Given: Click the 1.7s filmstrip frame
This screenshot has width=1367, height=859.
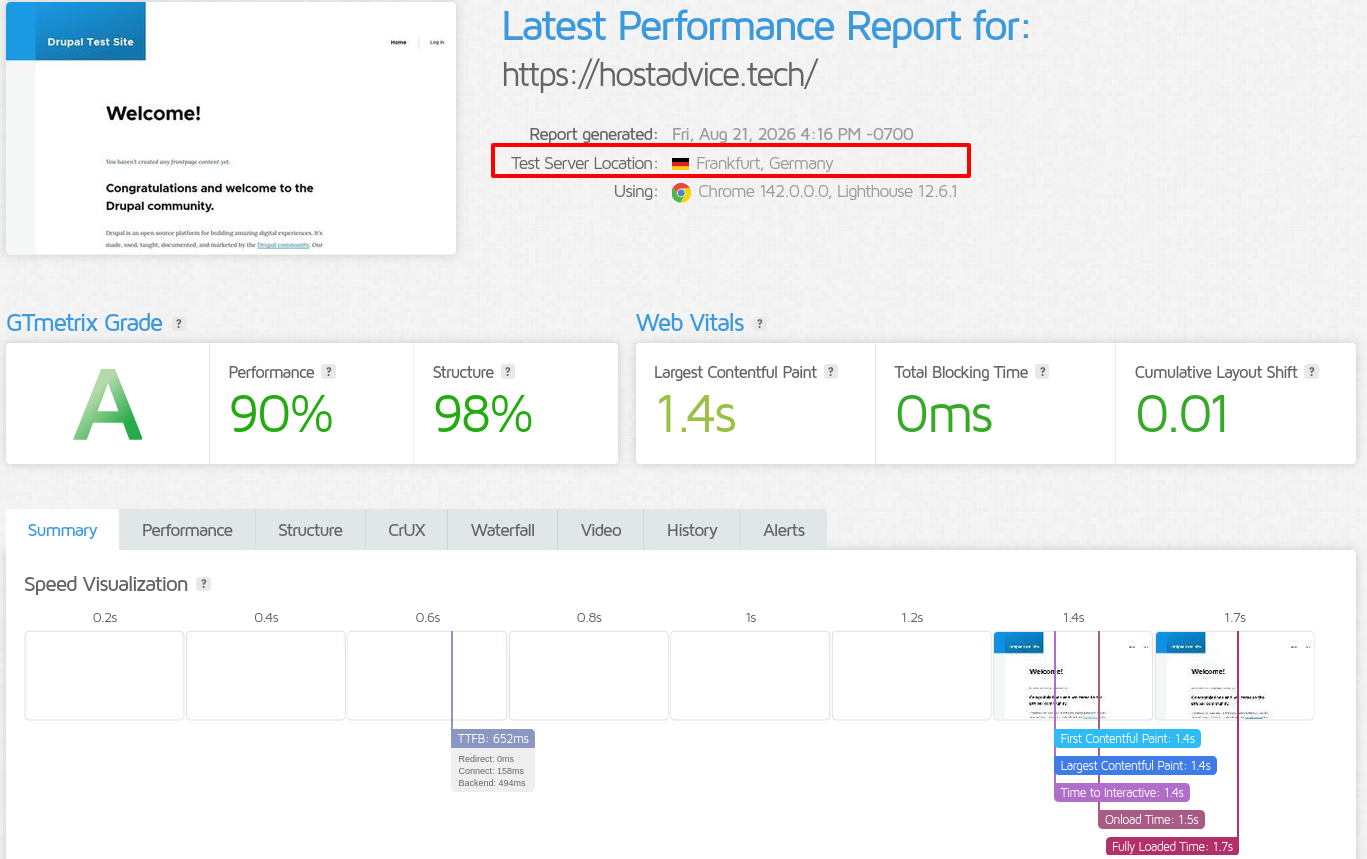Looking at the screenshot, I should [x=1235, y=675].
